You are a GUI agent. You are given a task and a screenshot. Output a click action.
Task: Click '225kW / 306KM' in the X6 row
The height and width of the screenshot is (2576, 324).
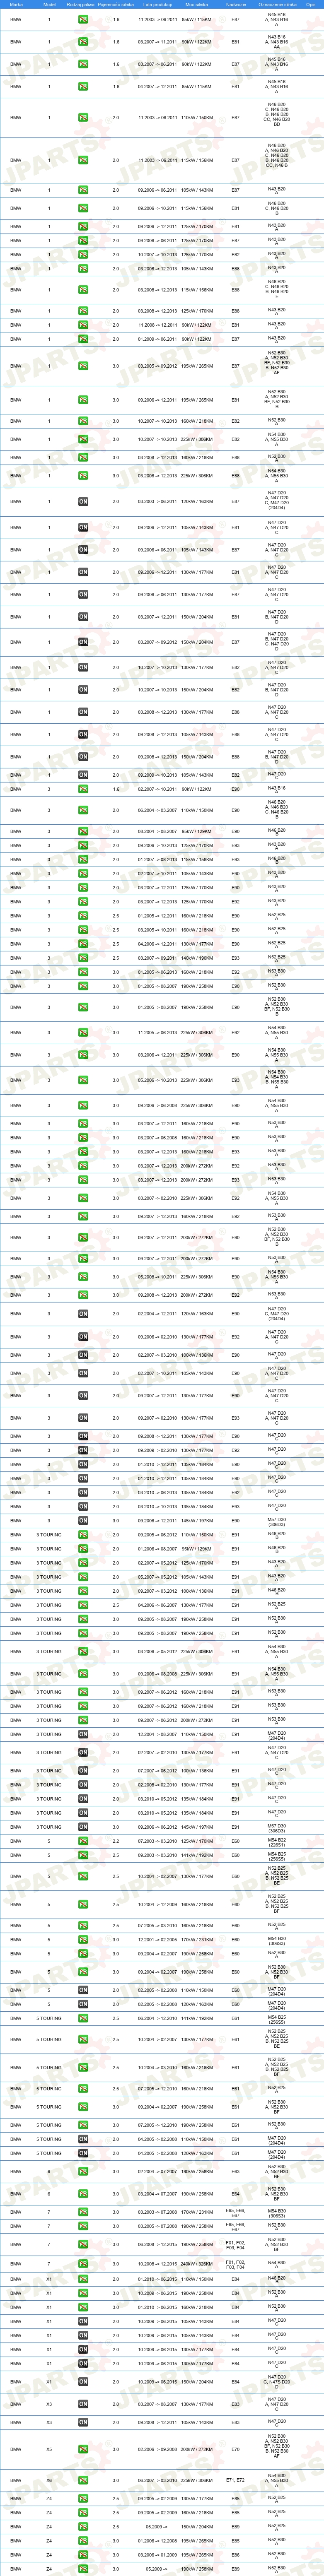coord(197,2480)
